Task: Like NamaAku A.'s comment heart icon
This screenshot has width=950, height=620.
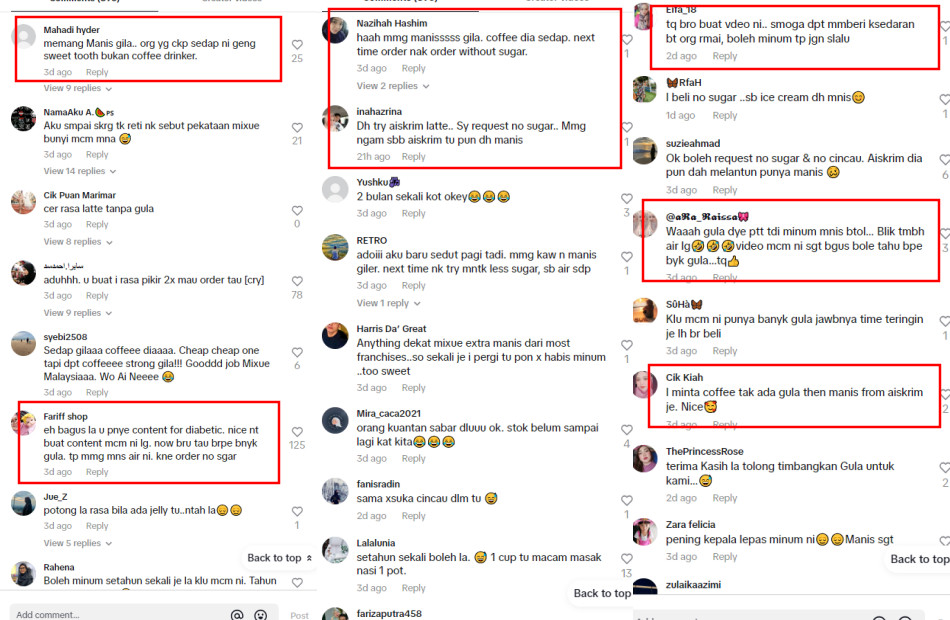Action: click(x=297, y=128)
